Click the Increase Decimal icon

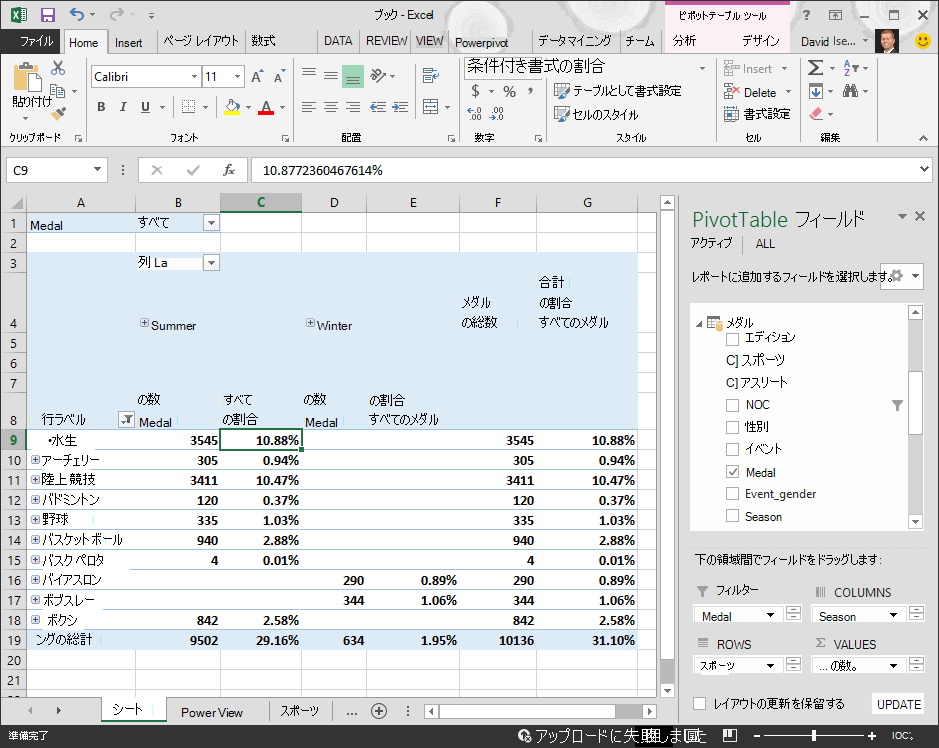474,113
